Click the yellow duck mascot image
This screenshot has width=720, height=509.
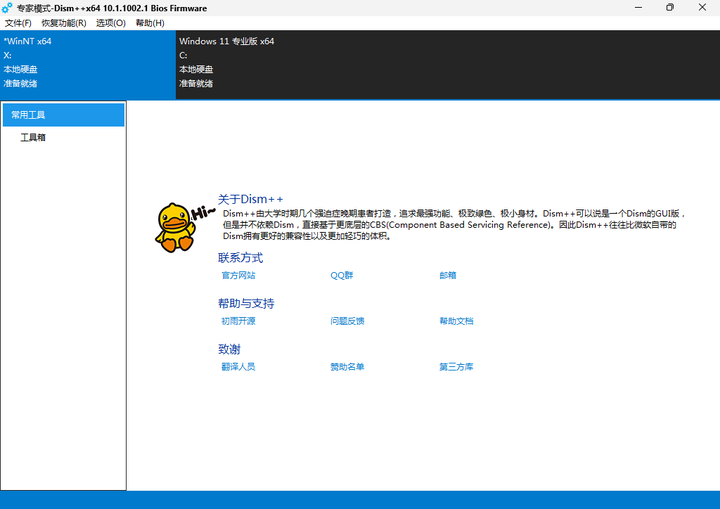pyautogui.click(x=176, y=227)
